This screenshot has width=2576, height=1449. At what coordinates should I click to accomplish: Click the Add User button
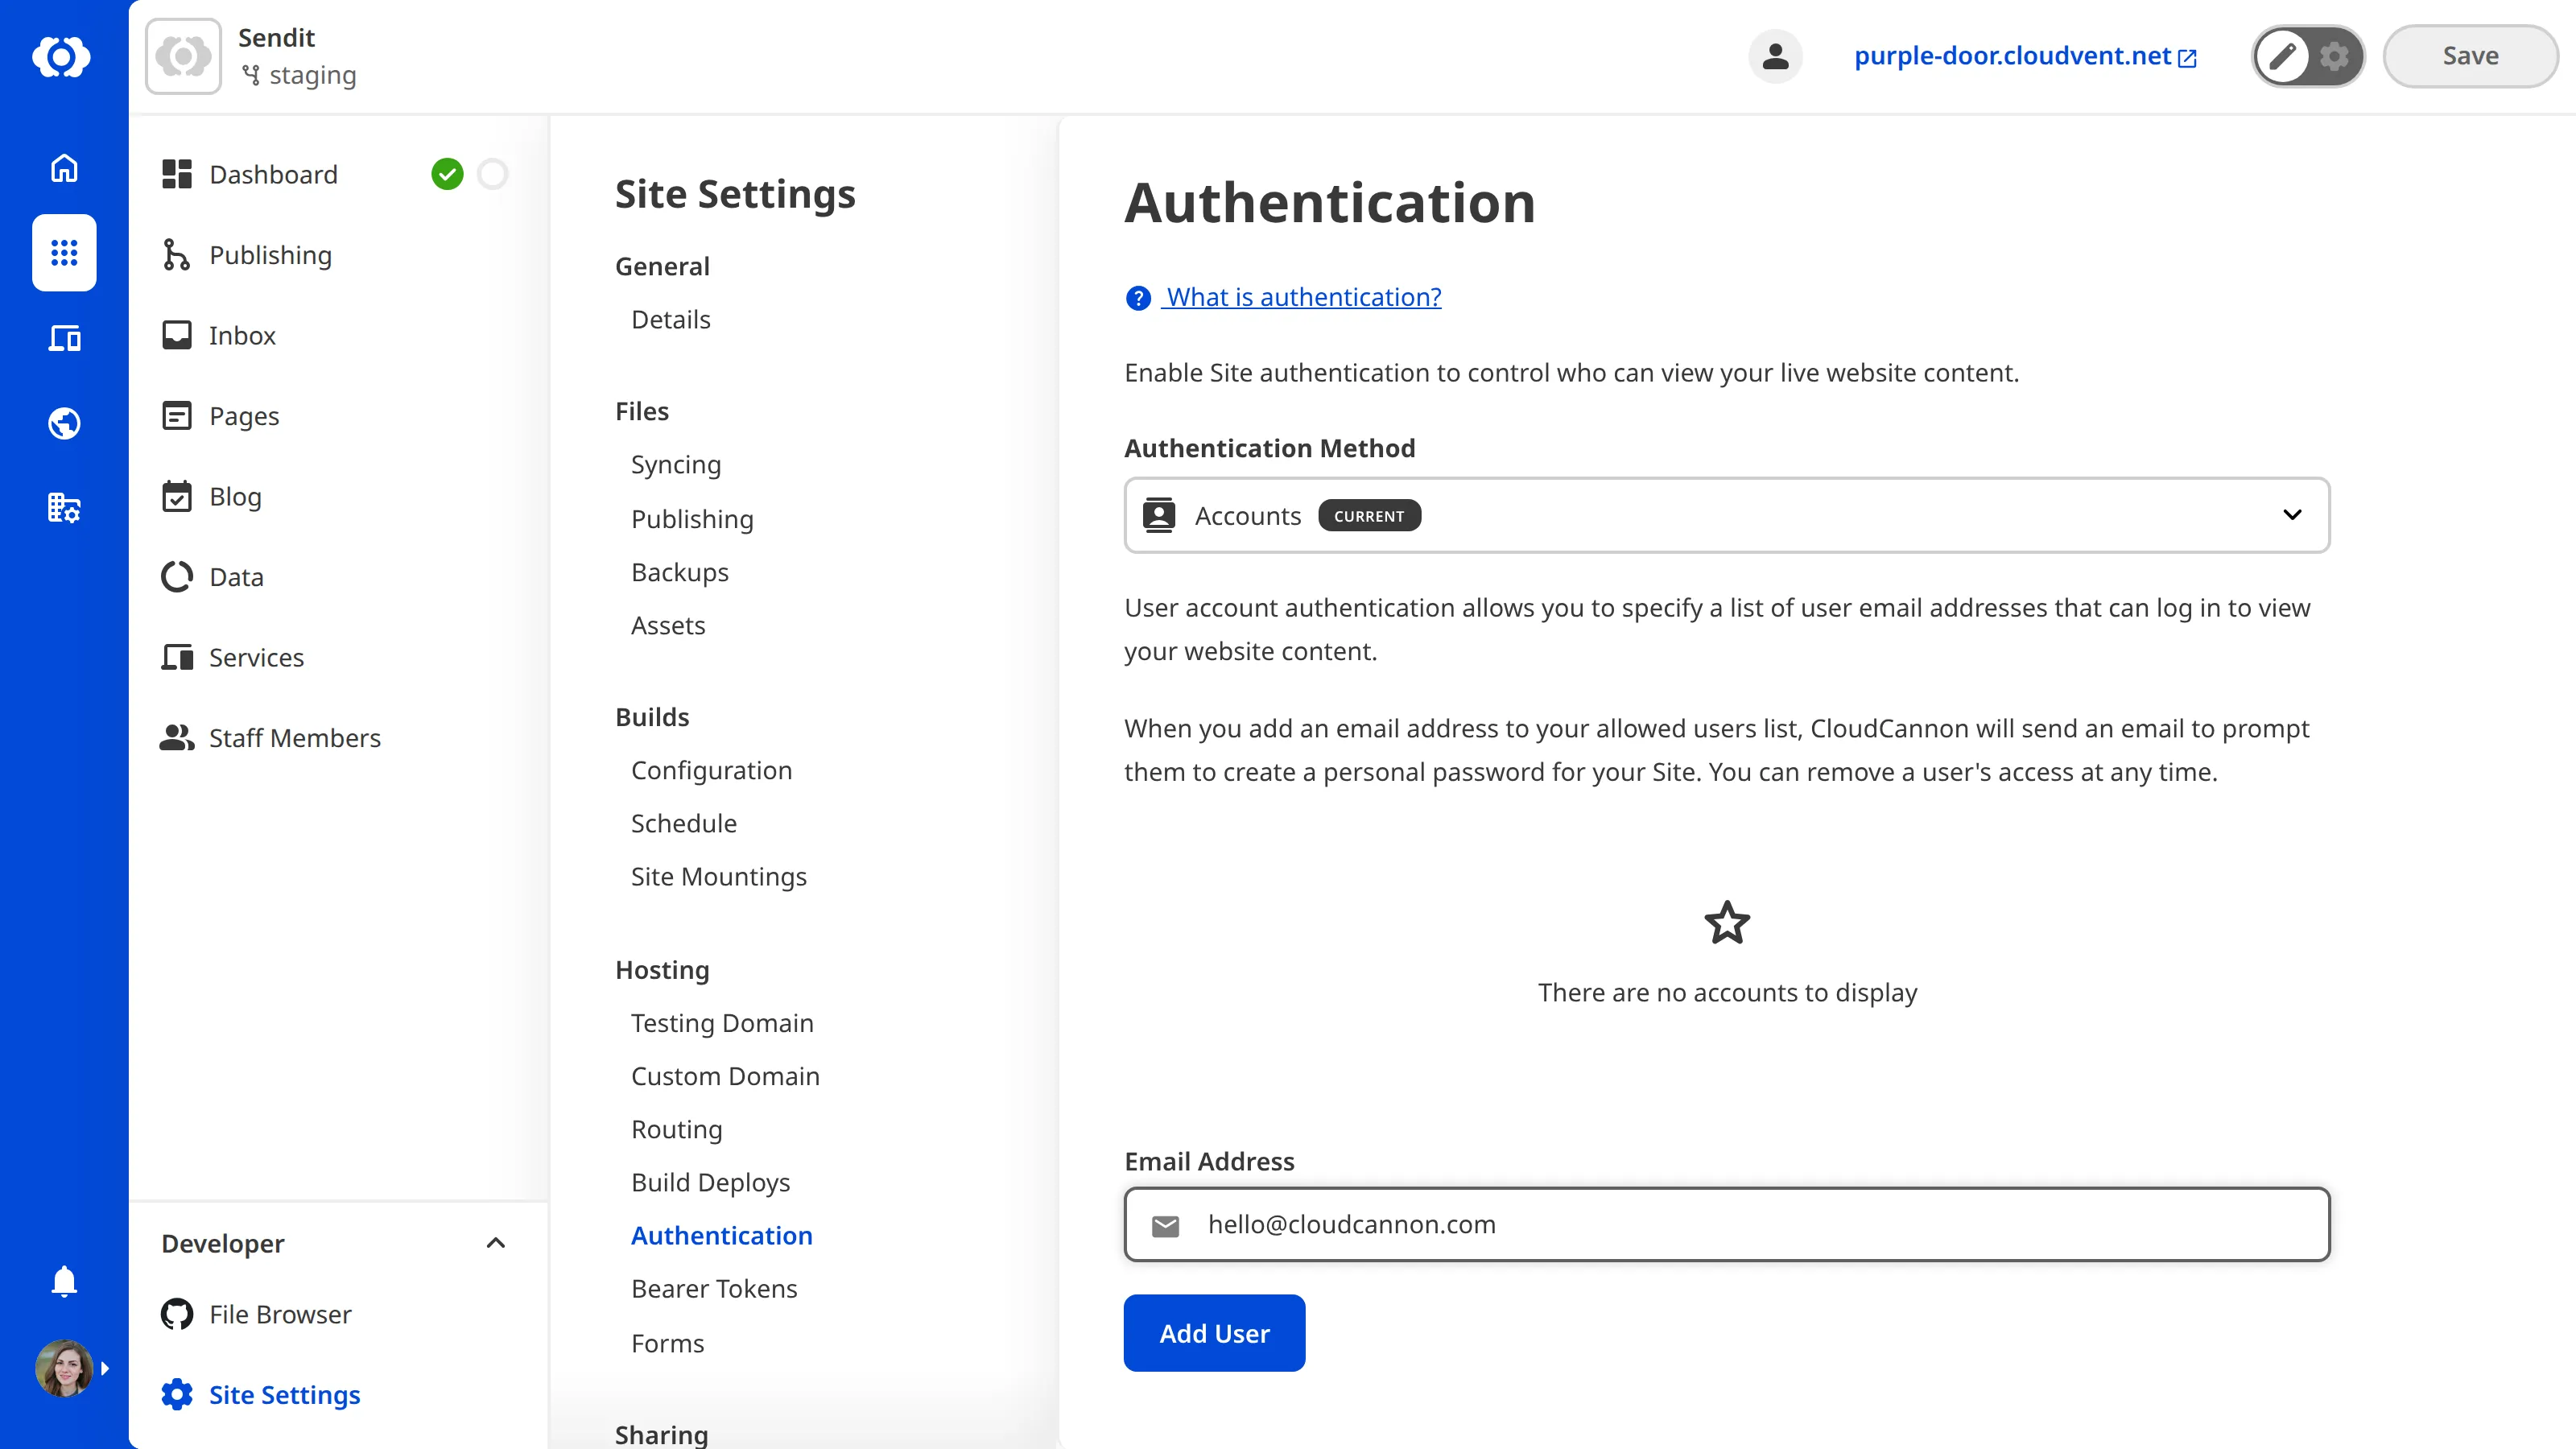(1213, 1332)
